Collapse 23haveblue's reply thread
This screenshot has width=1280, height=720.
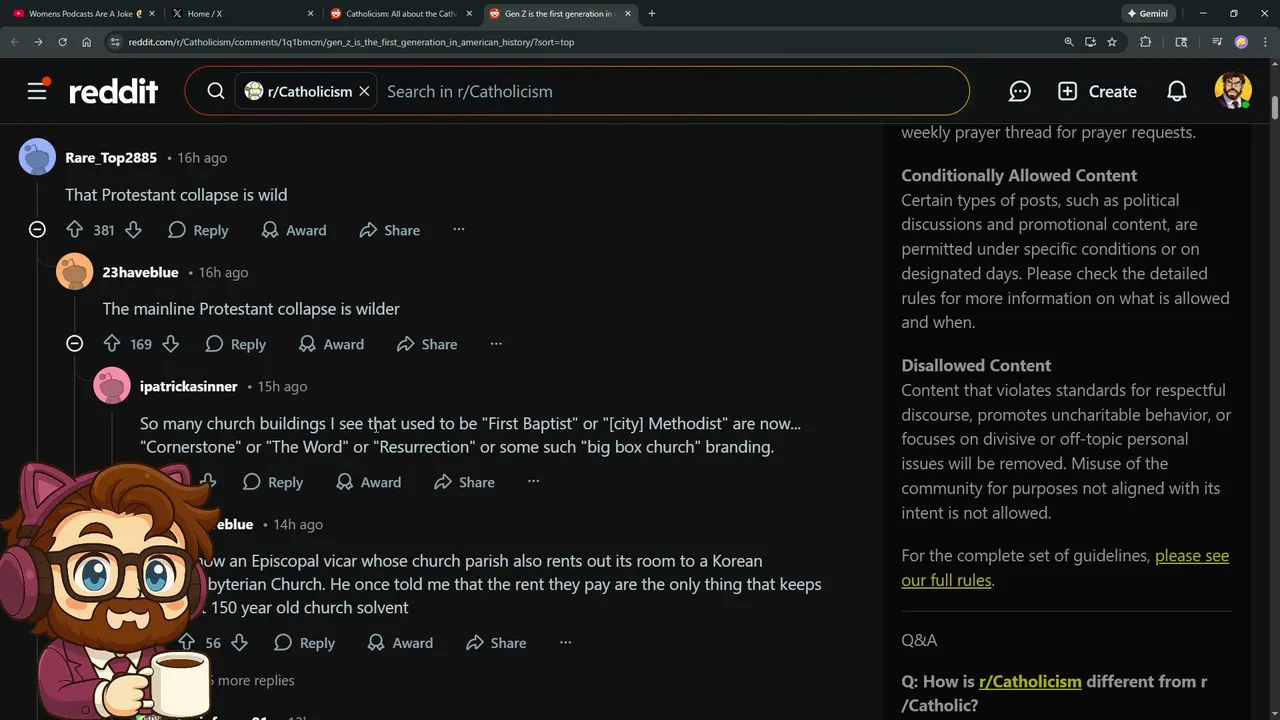click(x=74, y=344)
